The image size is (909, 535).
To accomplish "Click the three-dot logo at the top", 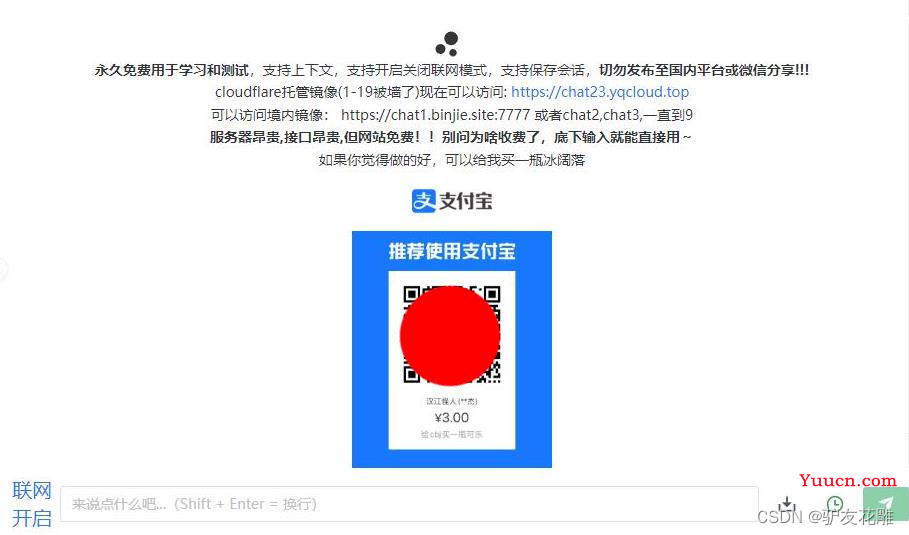I will tap(448, 44).
